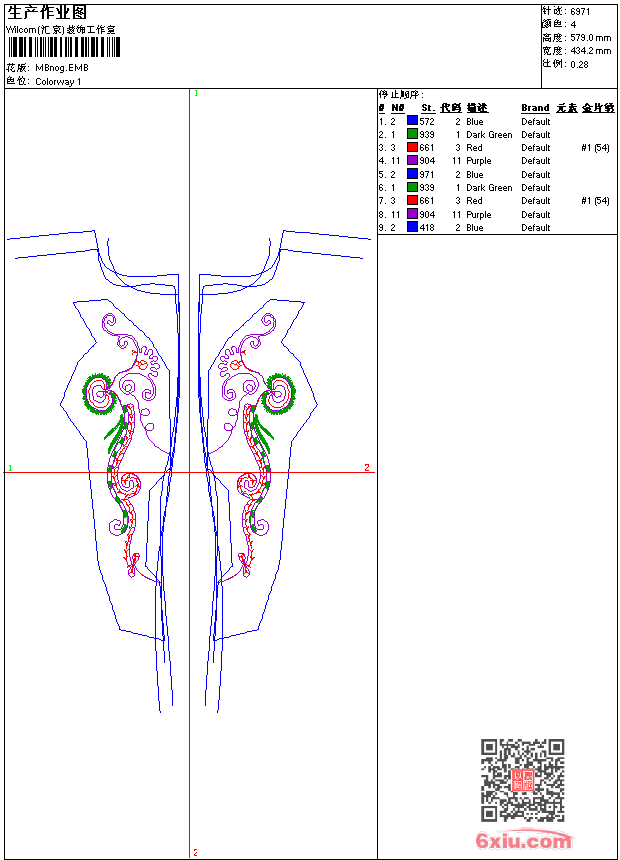Image resolution: width=620 pixels, height=860 pixels.
Task: Click the 'Colorway 1' colorway value
Action: pyautogui.click(x=58, y=82)
